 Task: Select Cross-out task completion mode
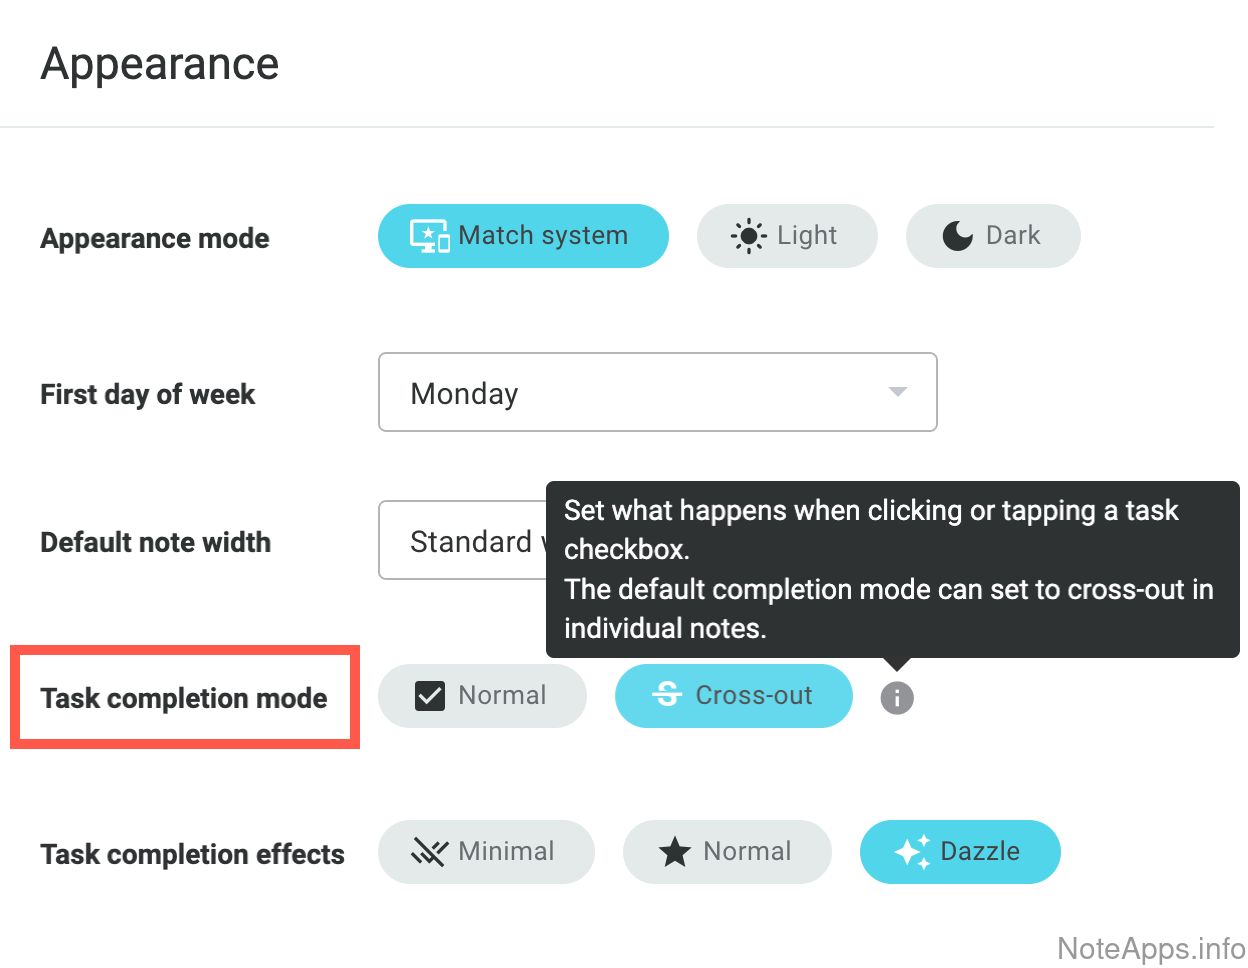click(733, 696)
